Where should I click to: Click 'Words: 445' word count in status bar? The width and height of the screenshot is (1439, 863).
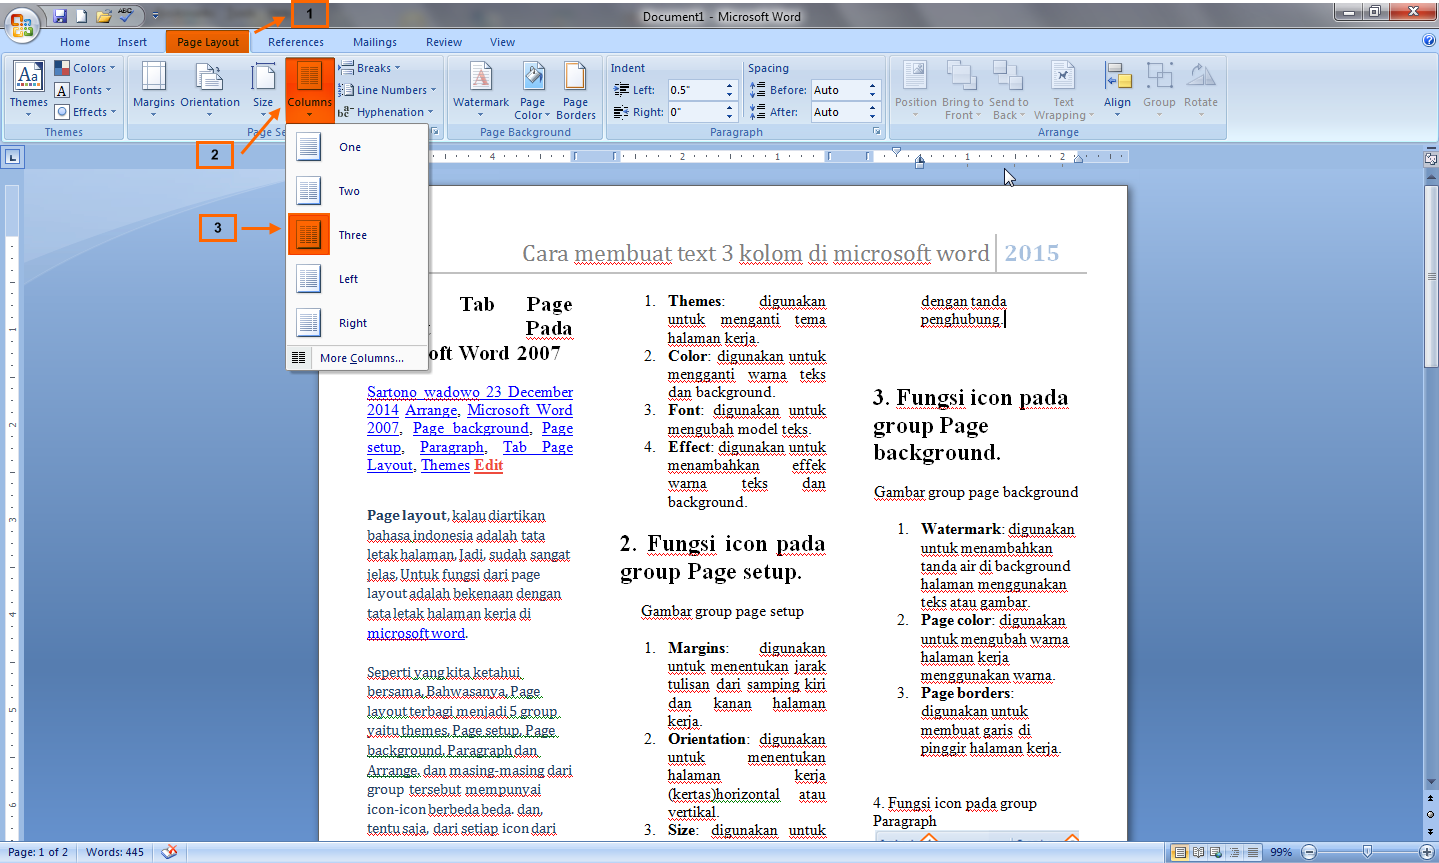point(115,852)
